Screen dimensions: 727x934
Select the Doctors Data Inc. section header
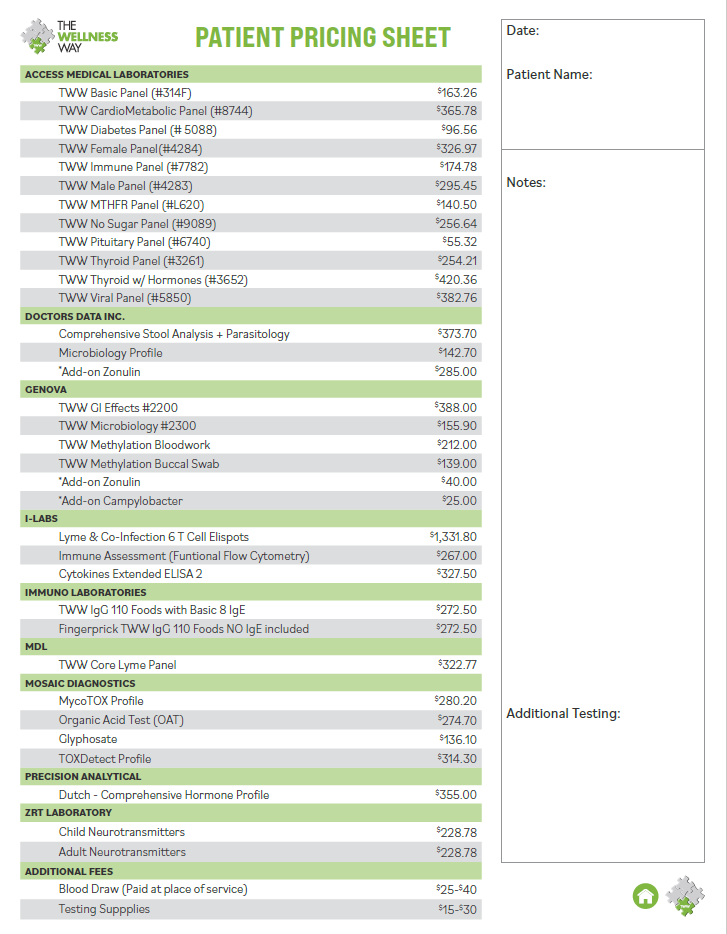[75, 316]
